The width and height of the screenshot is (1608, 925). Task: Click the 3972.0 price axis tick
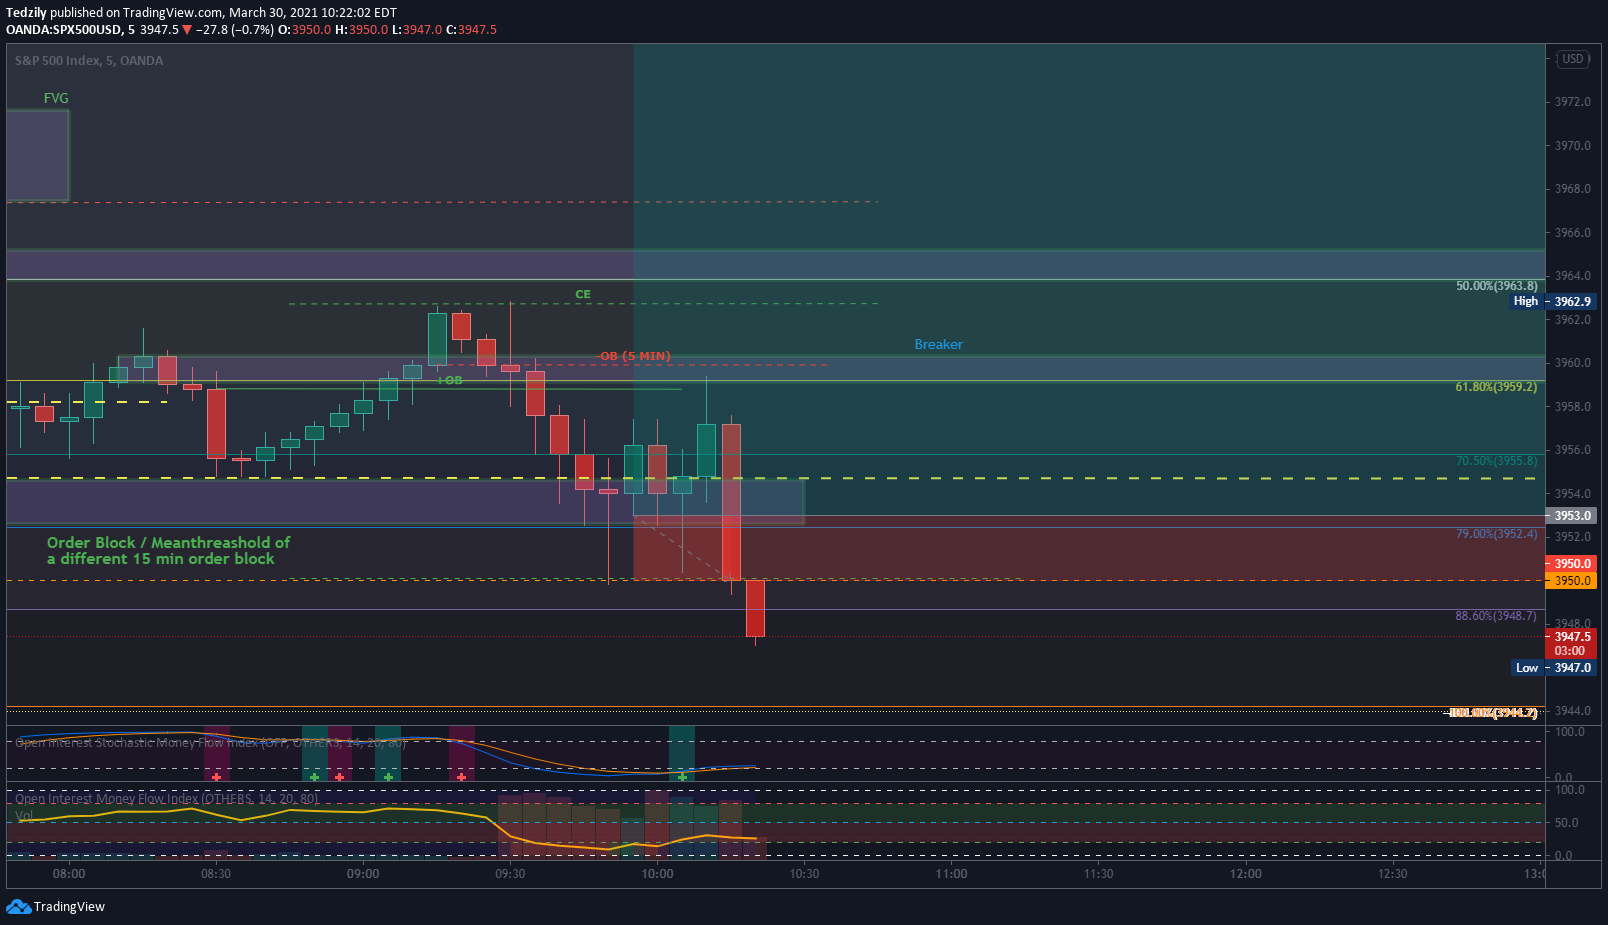(1572, 102)
